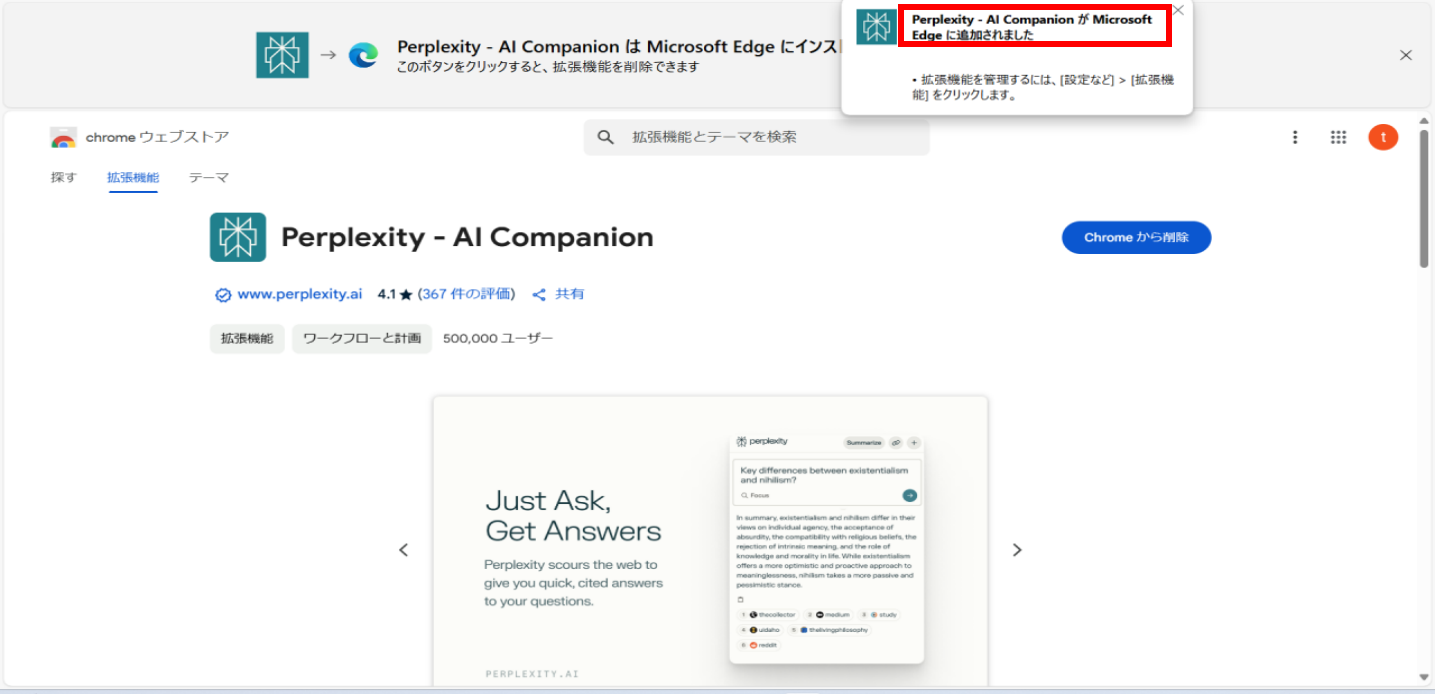The width and height of the screenshot is (1436, 694).
Task: Click the star icon beside the 4.1 rating
Action: click(406, 295)
